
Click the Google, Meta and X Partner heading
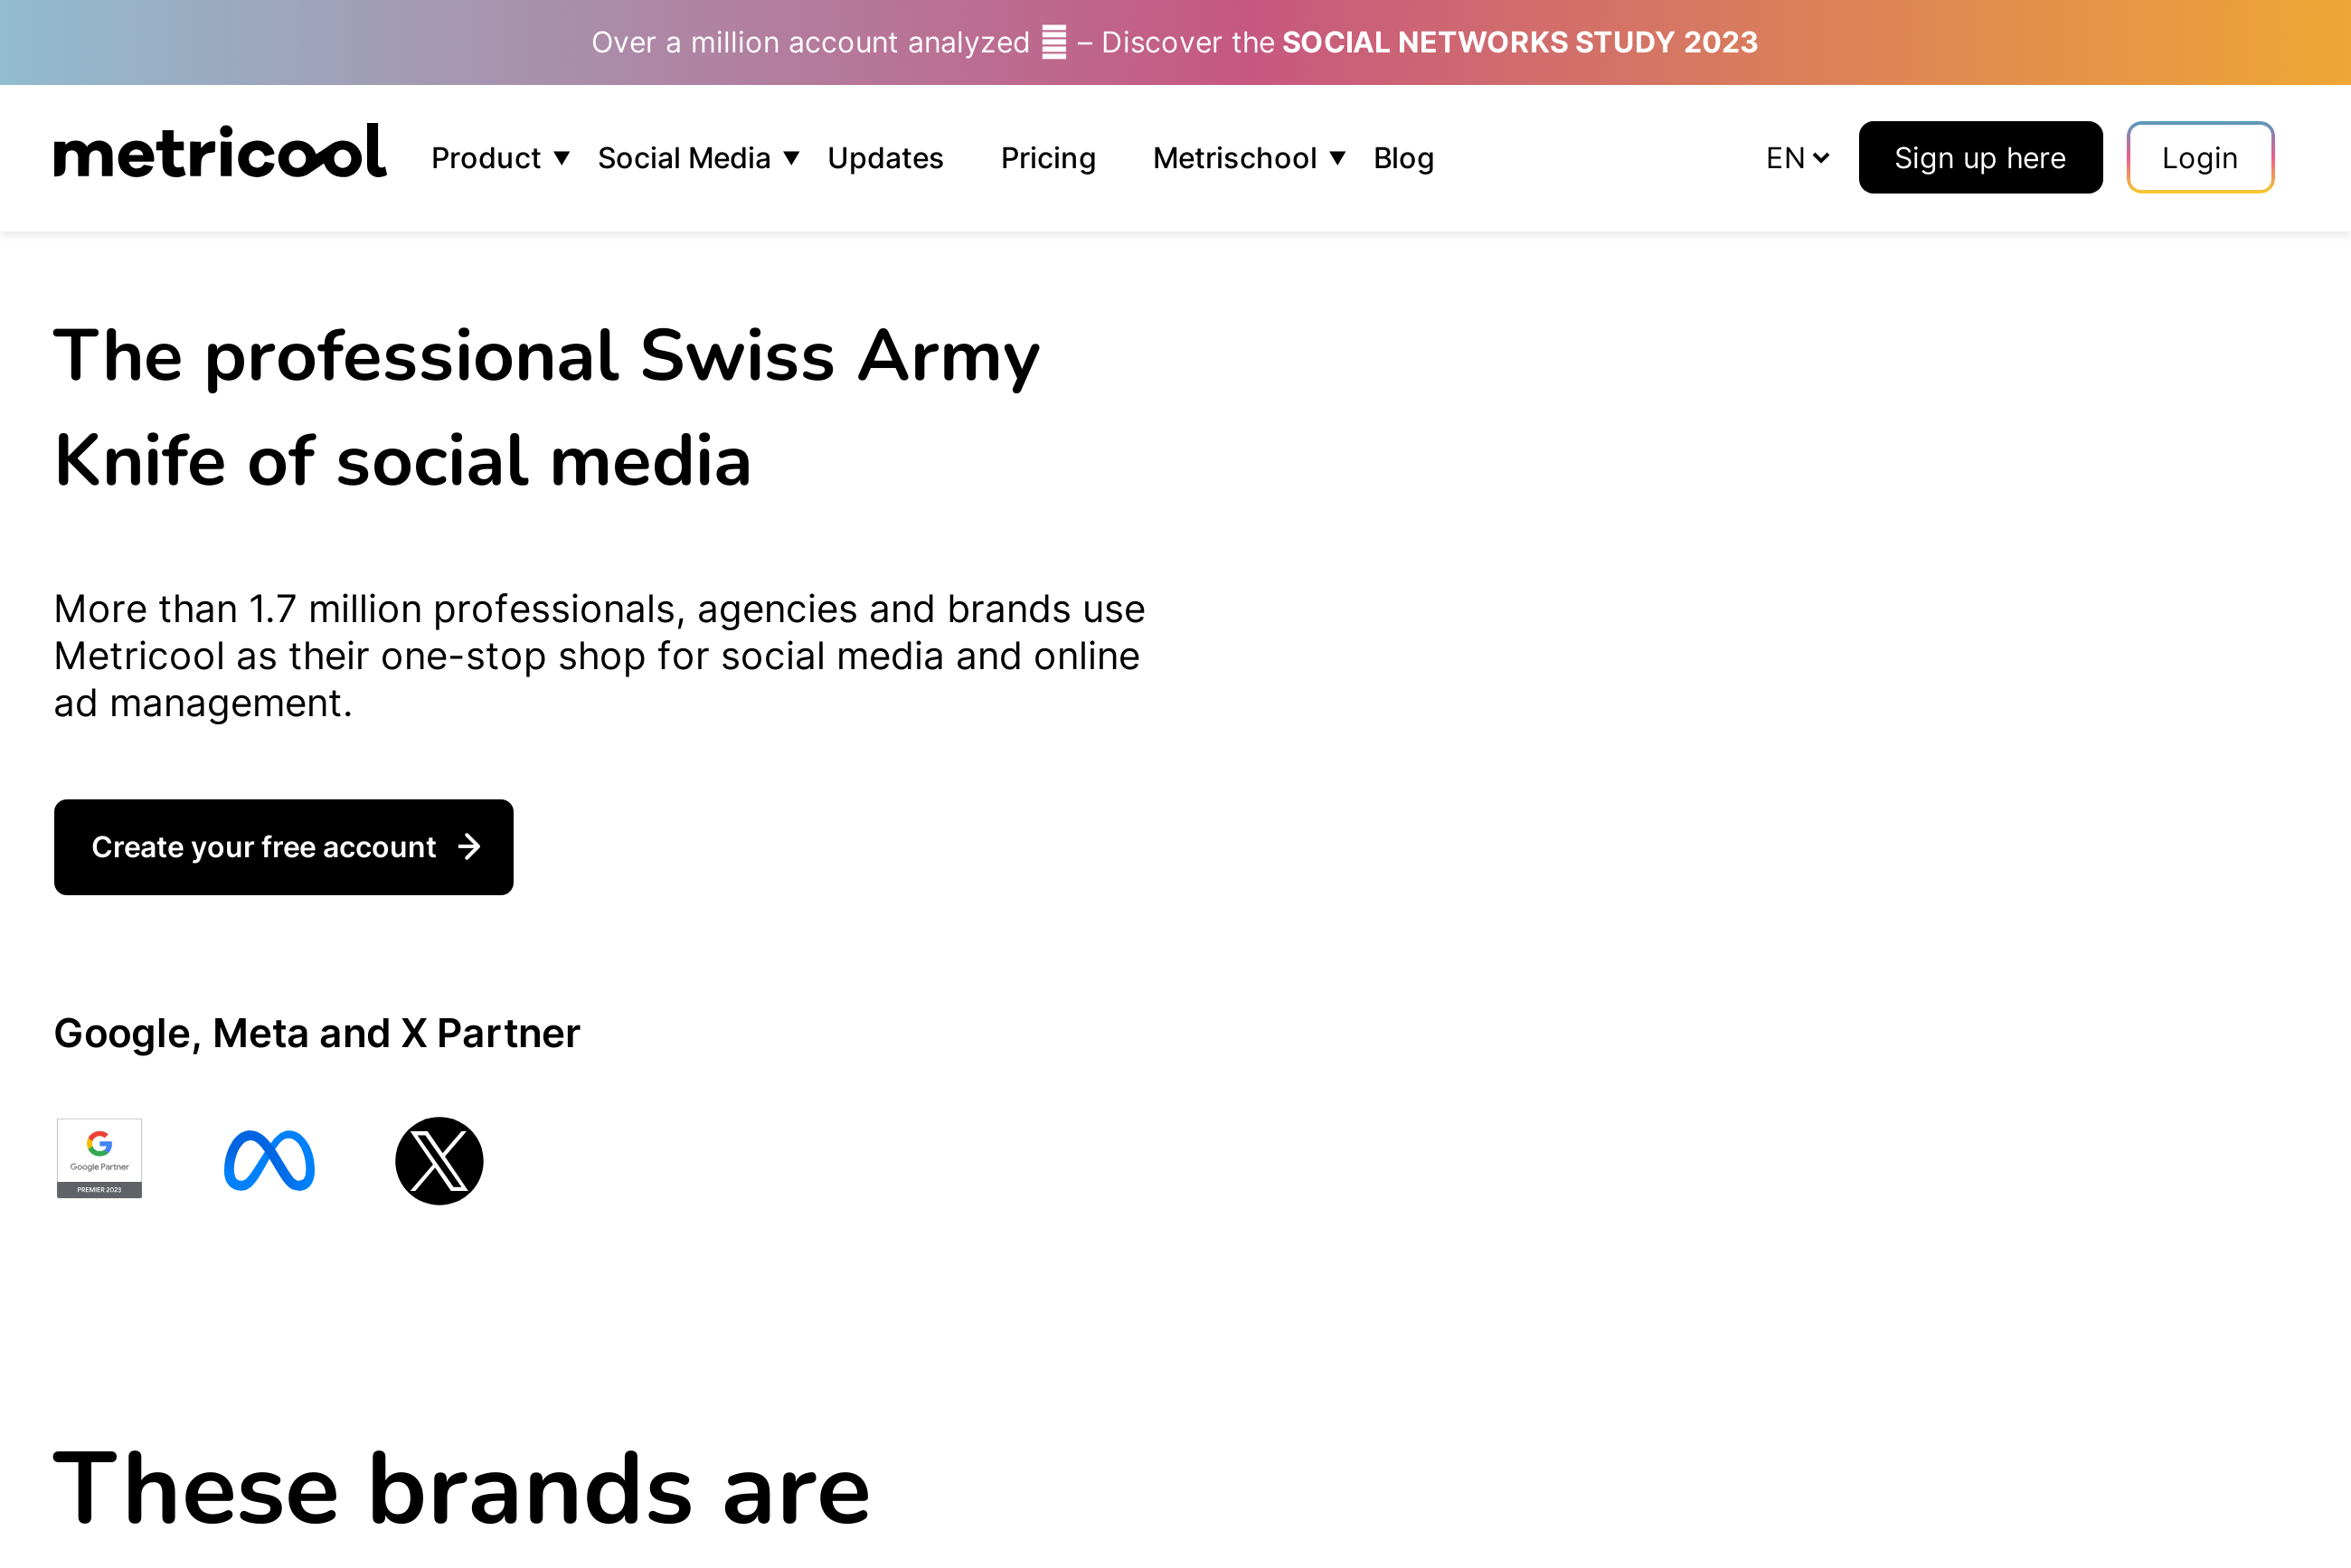pos(317,1033)
